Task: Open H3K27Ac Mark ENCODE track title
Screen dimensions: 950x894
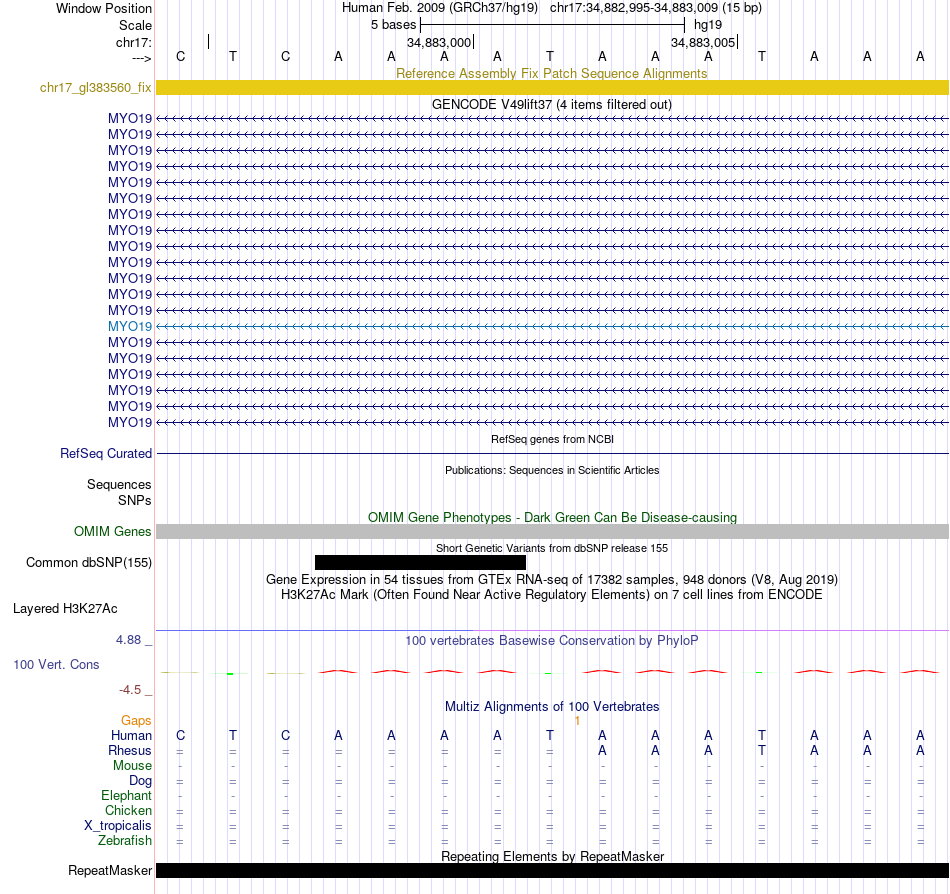Action: pos(552,595)
